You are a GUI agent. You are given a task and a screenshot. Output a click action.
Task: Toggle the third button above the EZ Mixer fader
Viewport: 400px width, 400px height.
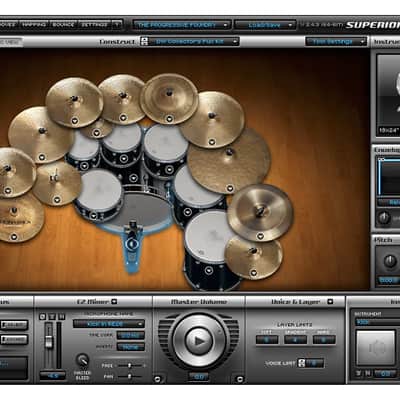62,316
